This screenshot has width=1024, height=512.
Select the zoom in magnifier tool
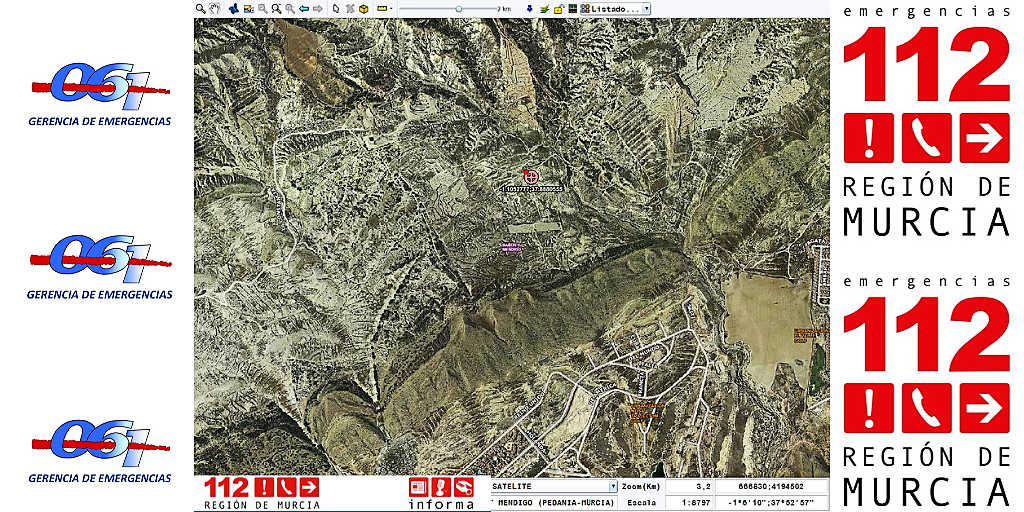263,8
